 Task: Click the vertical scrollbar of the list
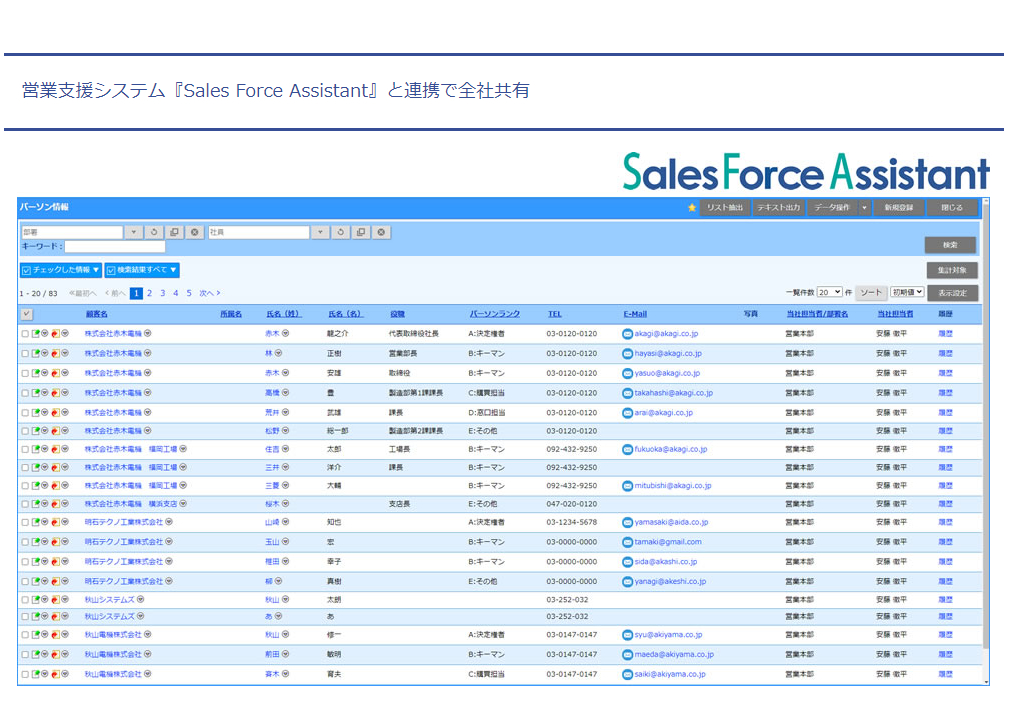986,427
